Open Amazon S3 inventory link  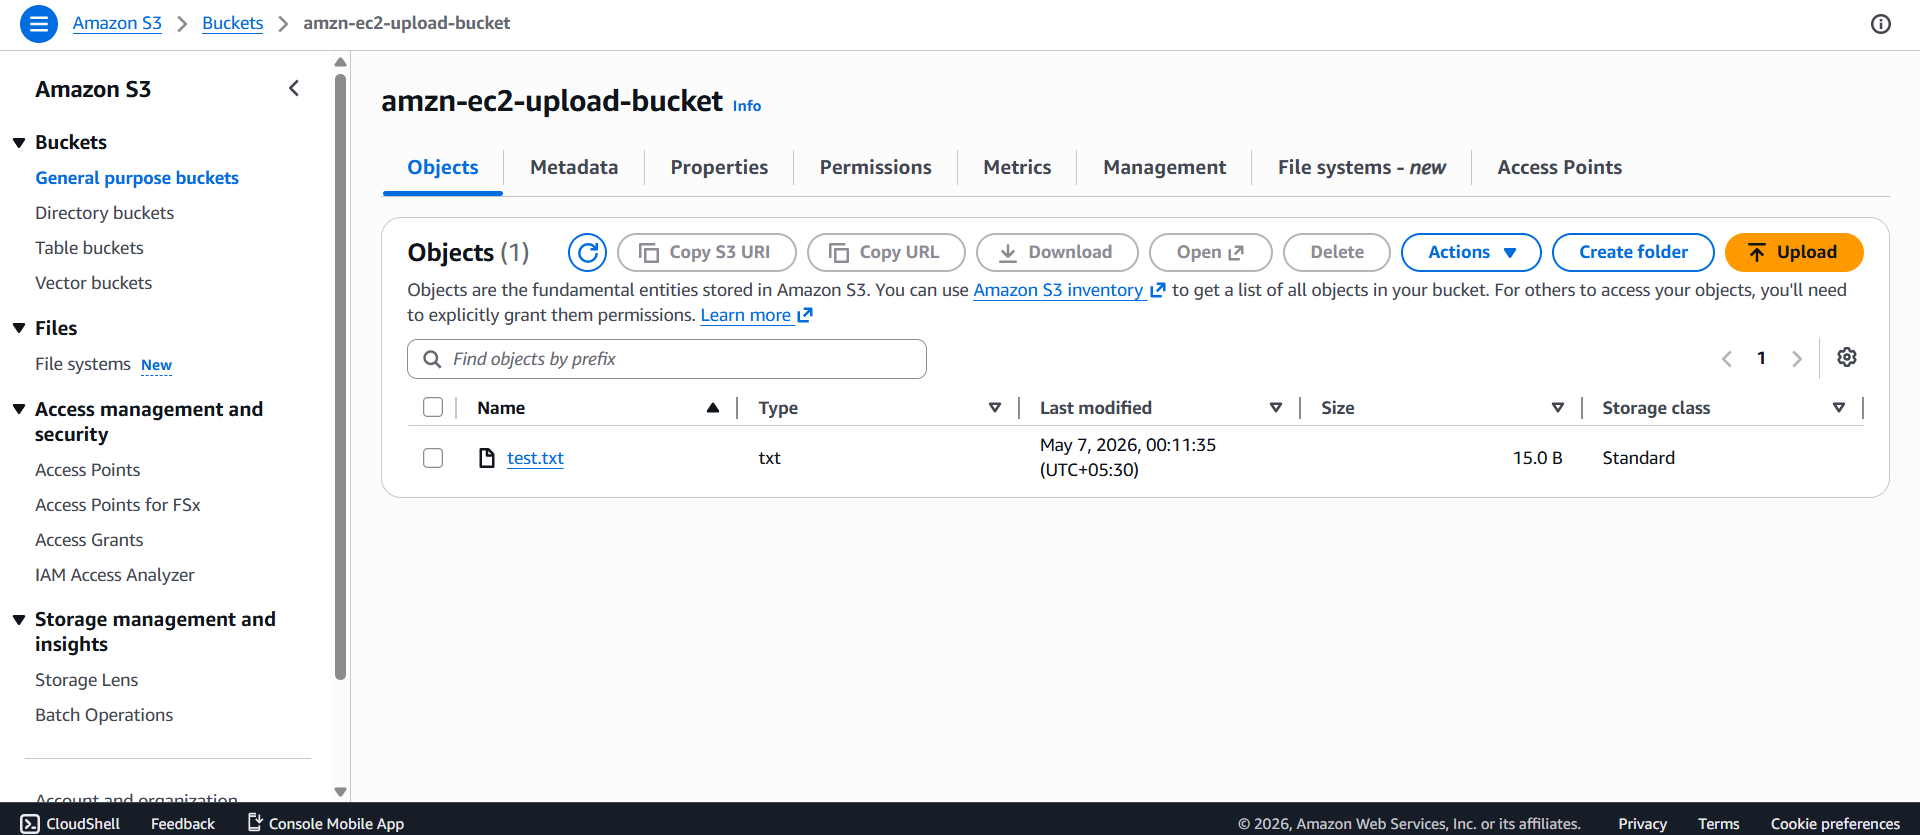[1069, 290]
